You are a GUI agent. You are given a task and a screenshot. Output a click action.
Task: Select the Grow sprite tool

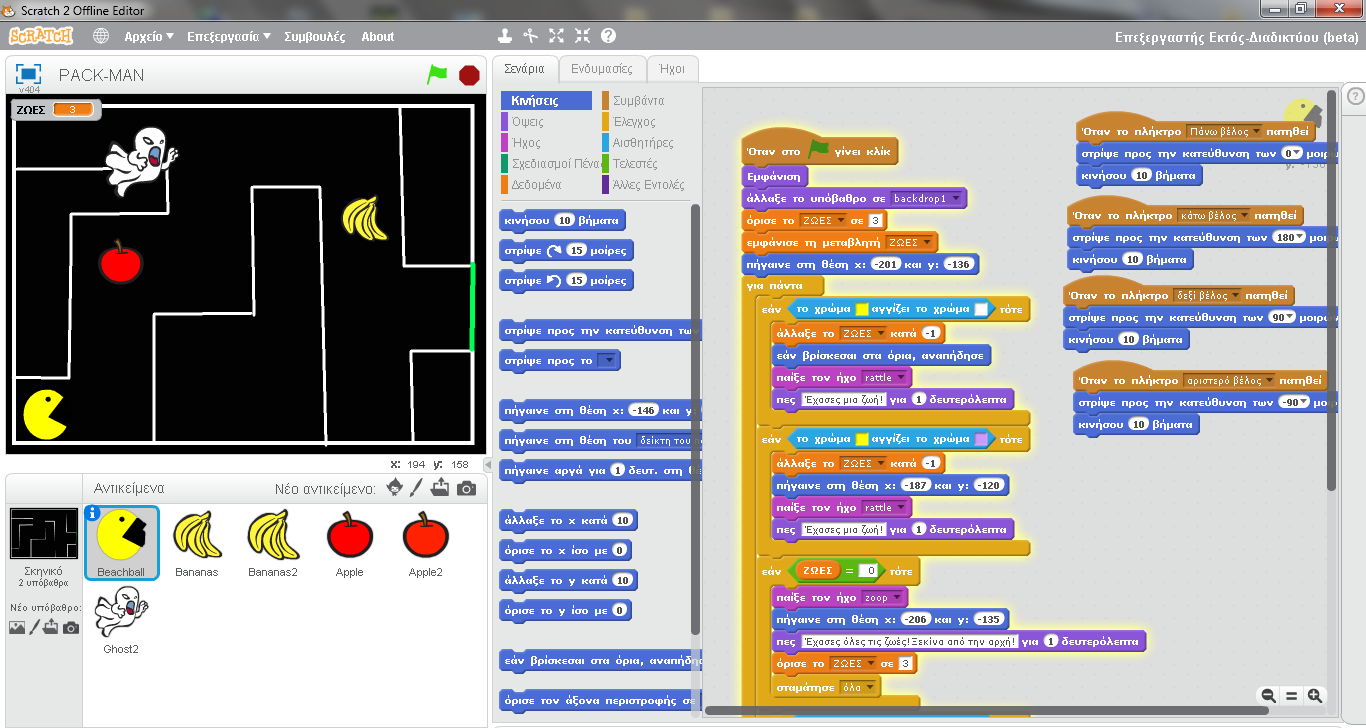[x=556, y=36]
